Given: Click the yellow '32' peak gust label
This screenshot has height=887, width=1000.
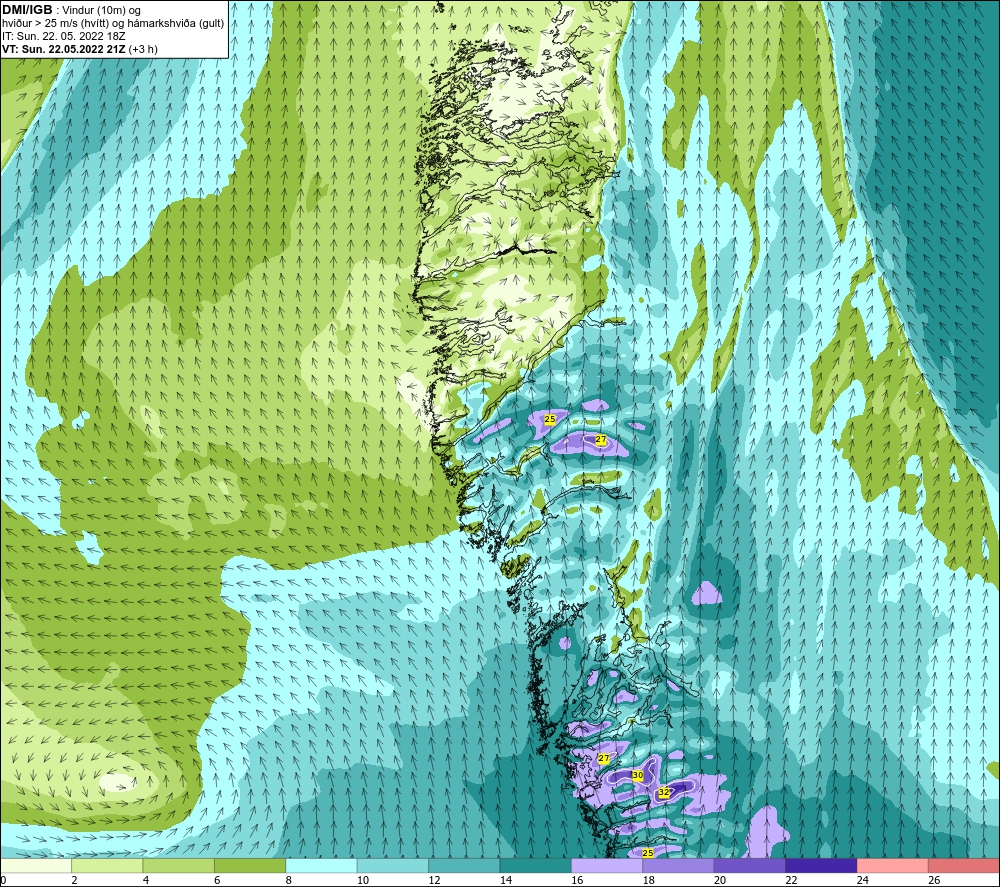Looking at the screenshot, I should tap(664, 793).
